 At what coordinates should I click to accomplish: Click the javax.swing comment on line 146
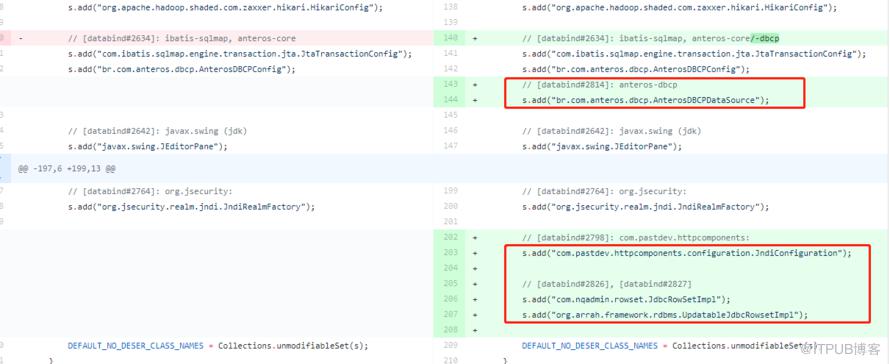click(x=612, y=131)
